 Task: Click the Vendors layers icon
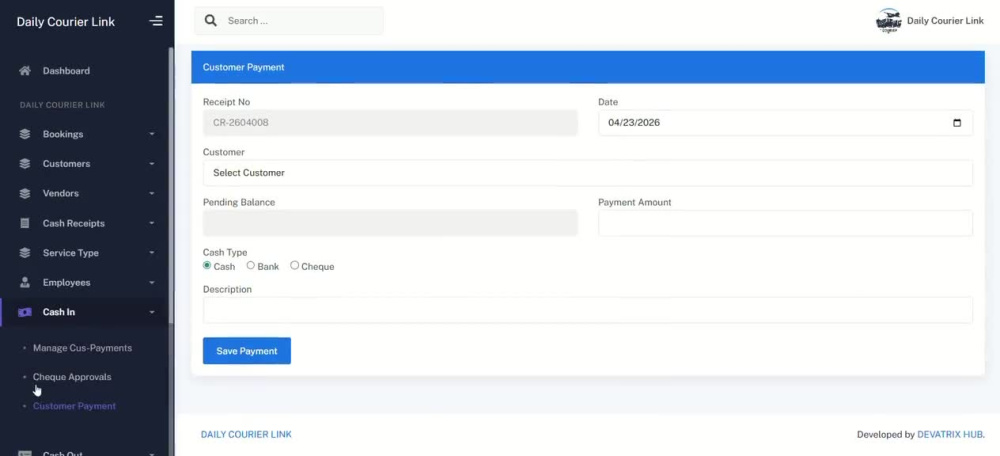click(25, 193)
